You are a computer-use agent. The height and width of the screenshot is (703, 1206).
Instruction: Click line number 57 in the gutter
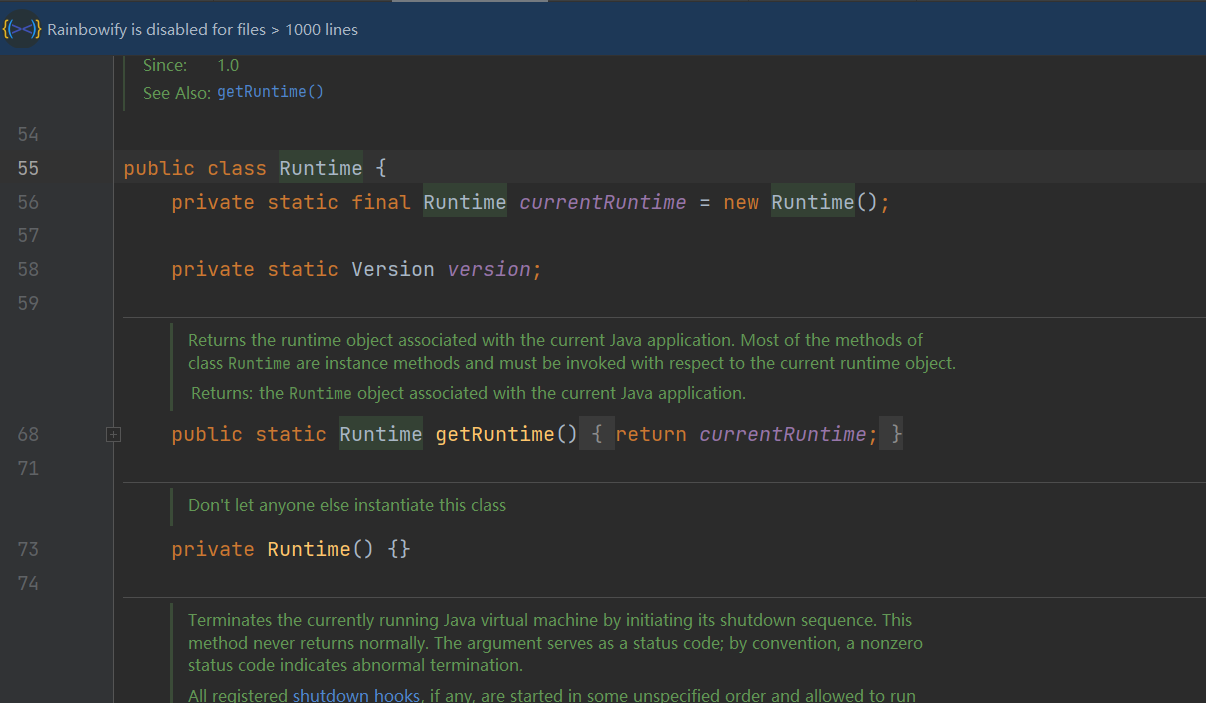(x=28, y=235)
